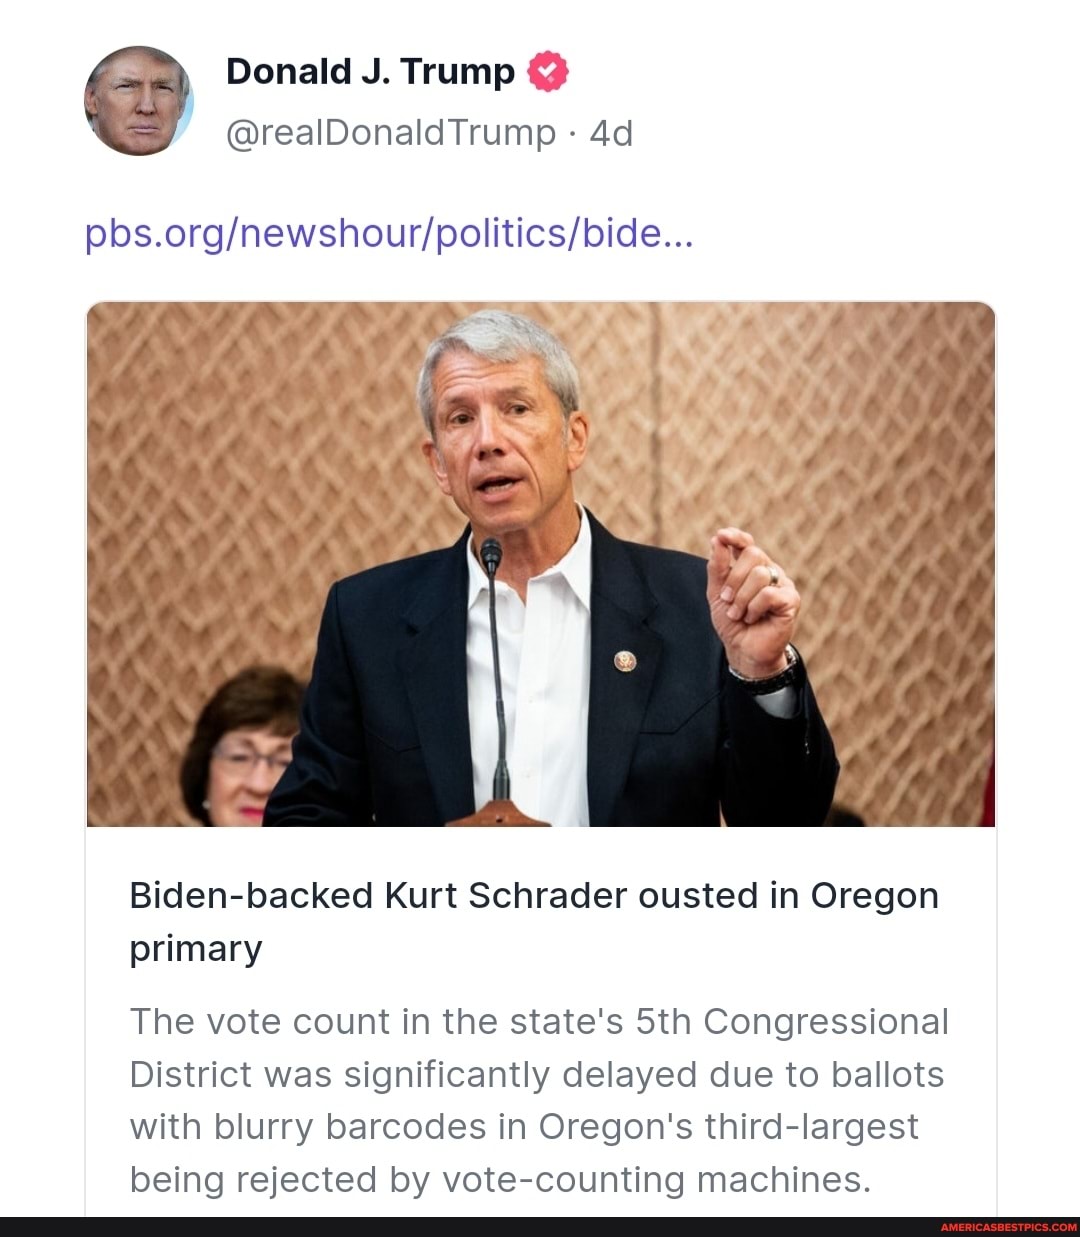Open the Donald J. Trump display name
This screenshot has height=1237, width=1080.
click(370, 72)
